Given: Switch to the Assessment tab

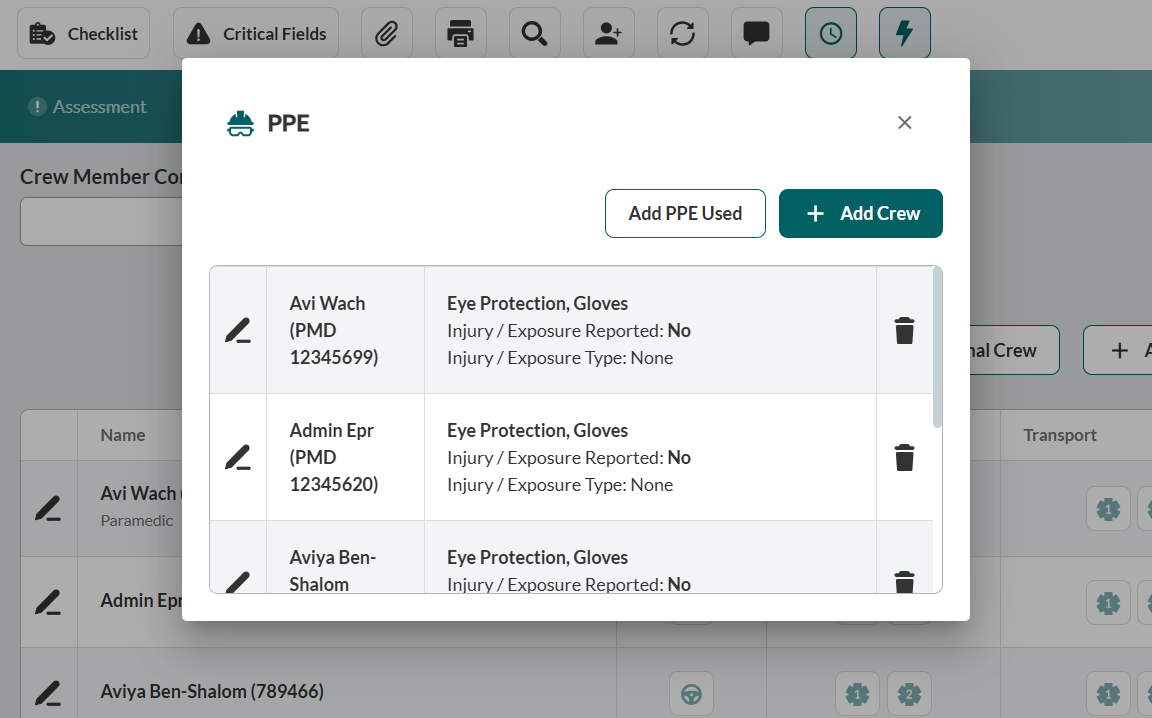Looking at the screenshot, I should (x=88, y=107).
